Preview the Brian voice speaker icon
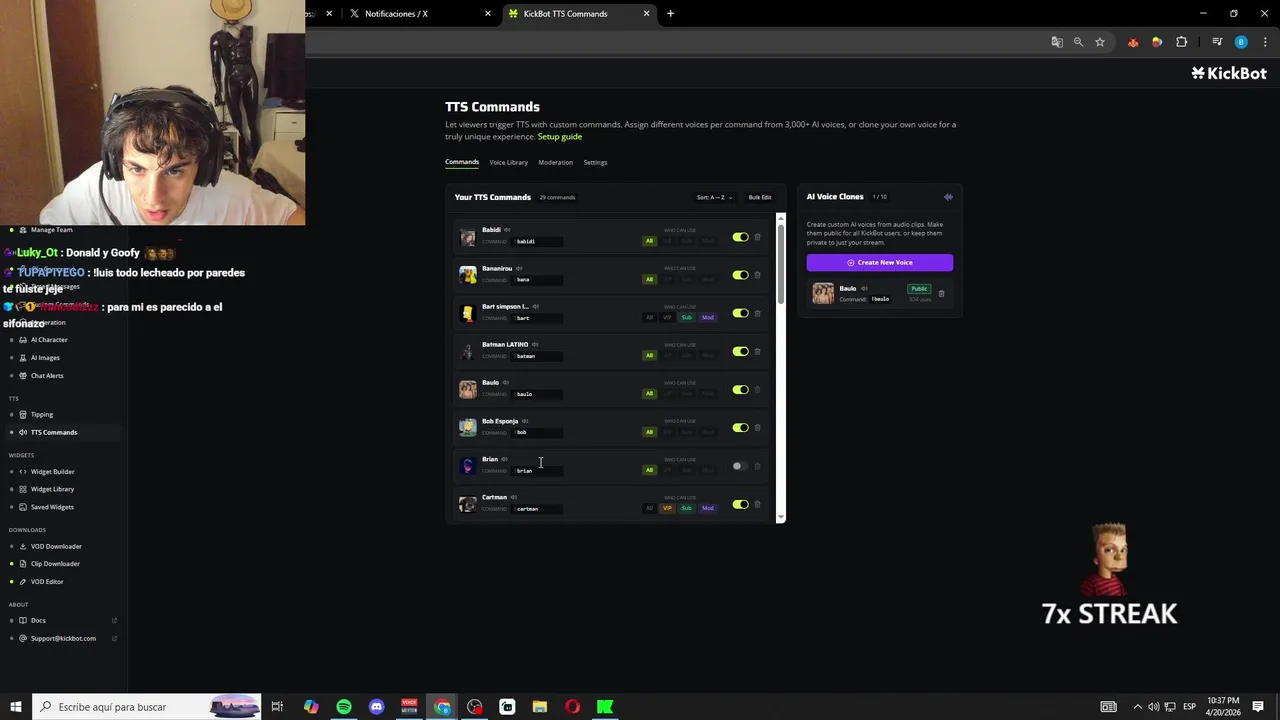The image size is (1280, 720). pos(504,459)
